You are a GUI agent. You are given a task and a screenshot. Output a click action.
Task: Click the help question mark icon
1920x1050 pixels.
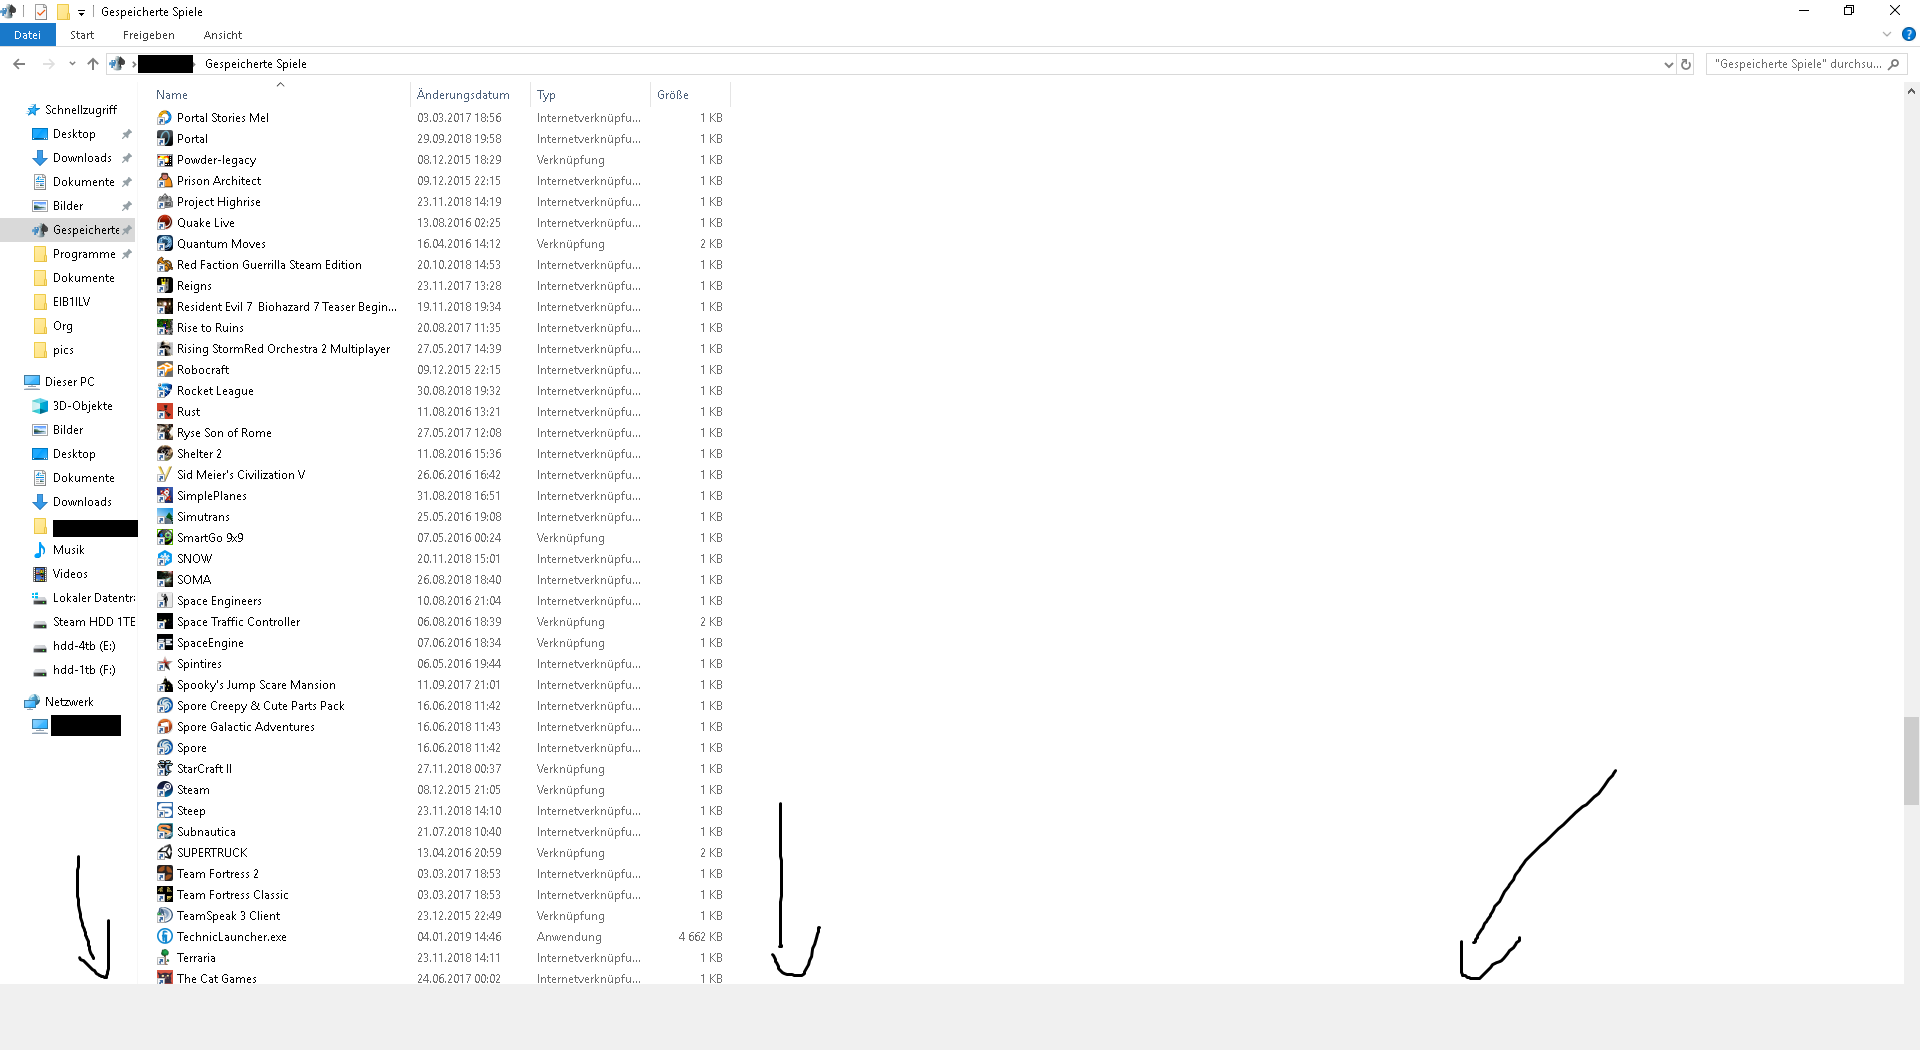pos(1908,34)
